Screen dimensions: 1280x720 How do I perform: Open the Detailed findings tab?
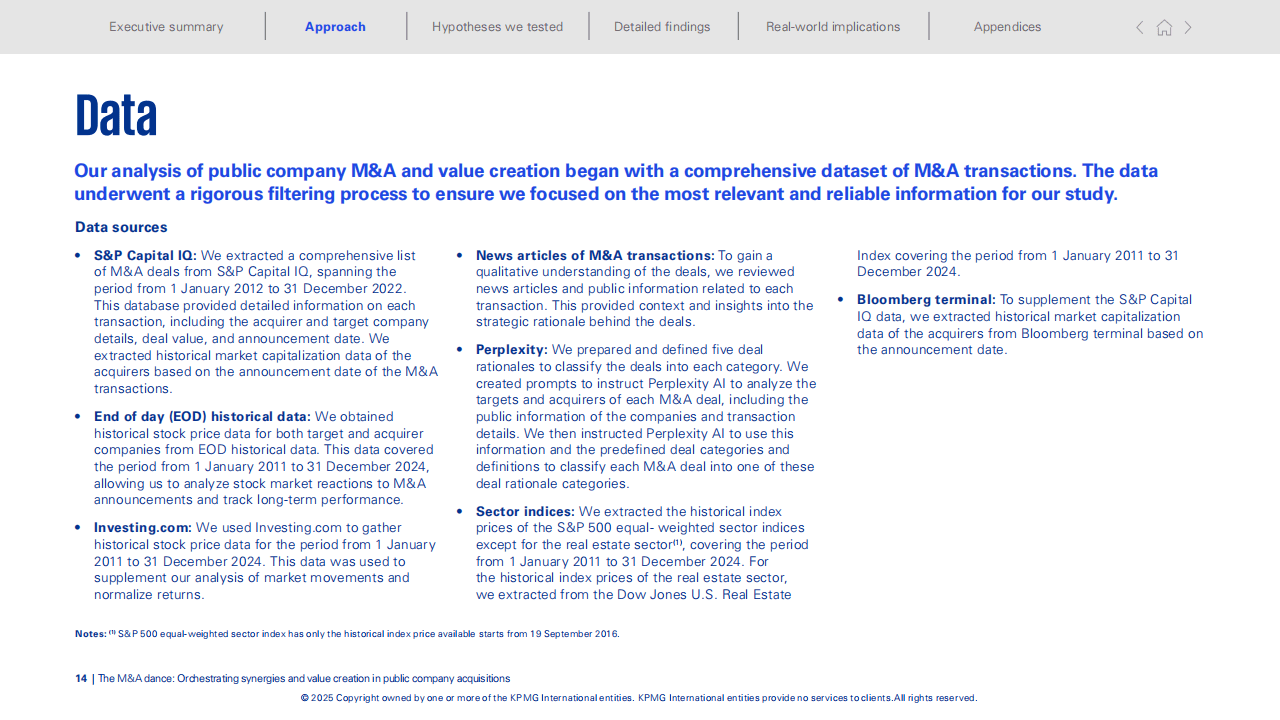pyautogui.click(x=662, y=27)
